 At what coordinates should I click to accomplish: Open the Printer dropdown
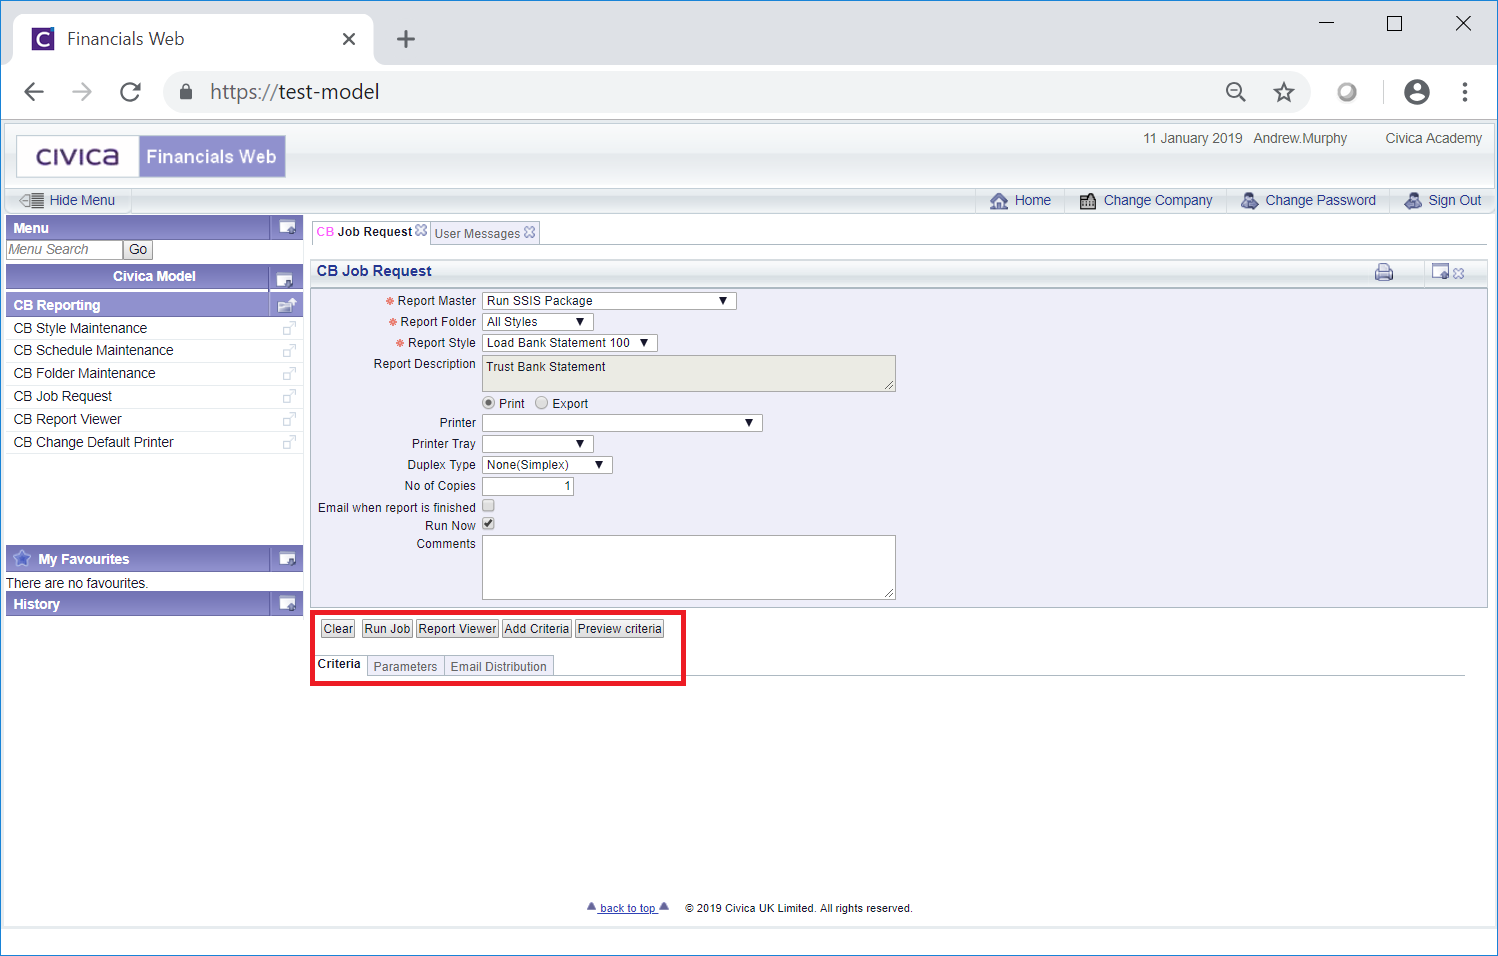[x=622, y=423]
